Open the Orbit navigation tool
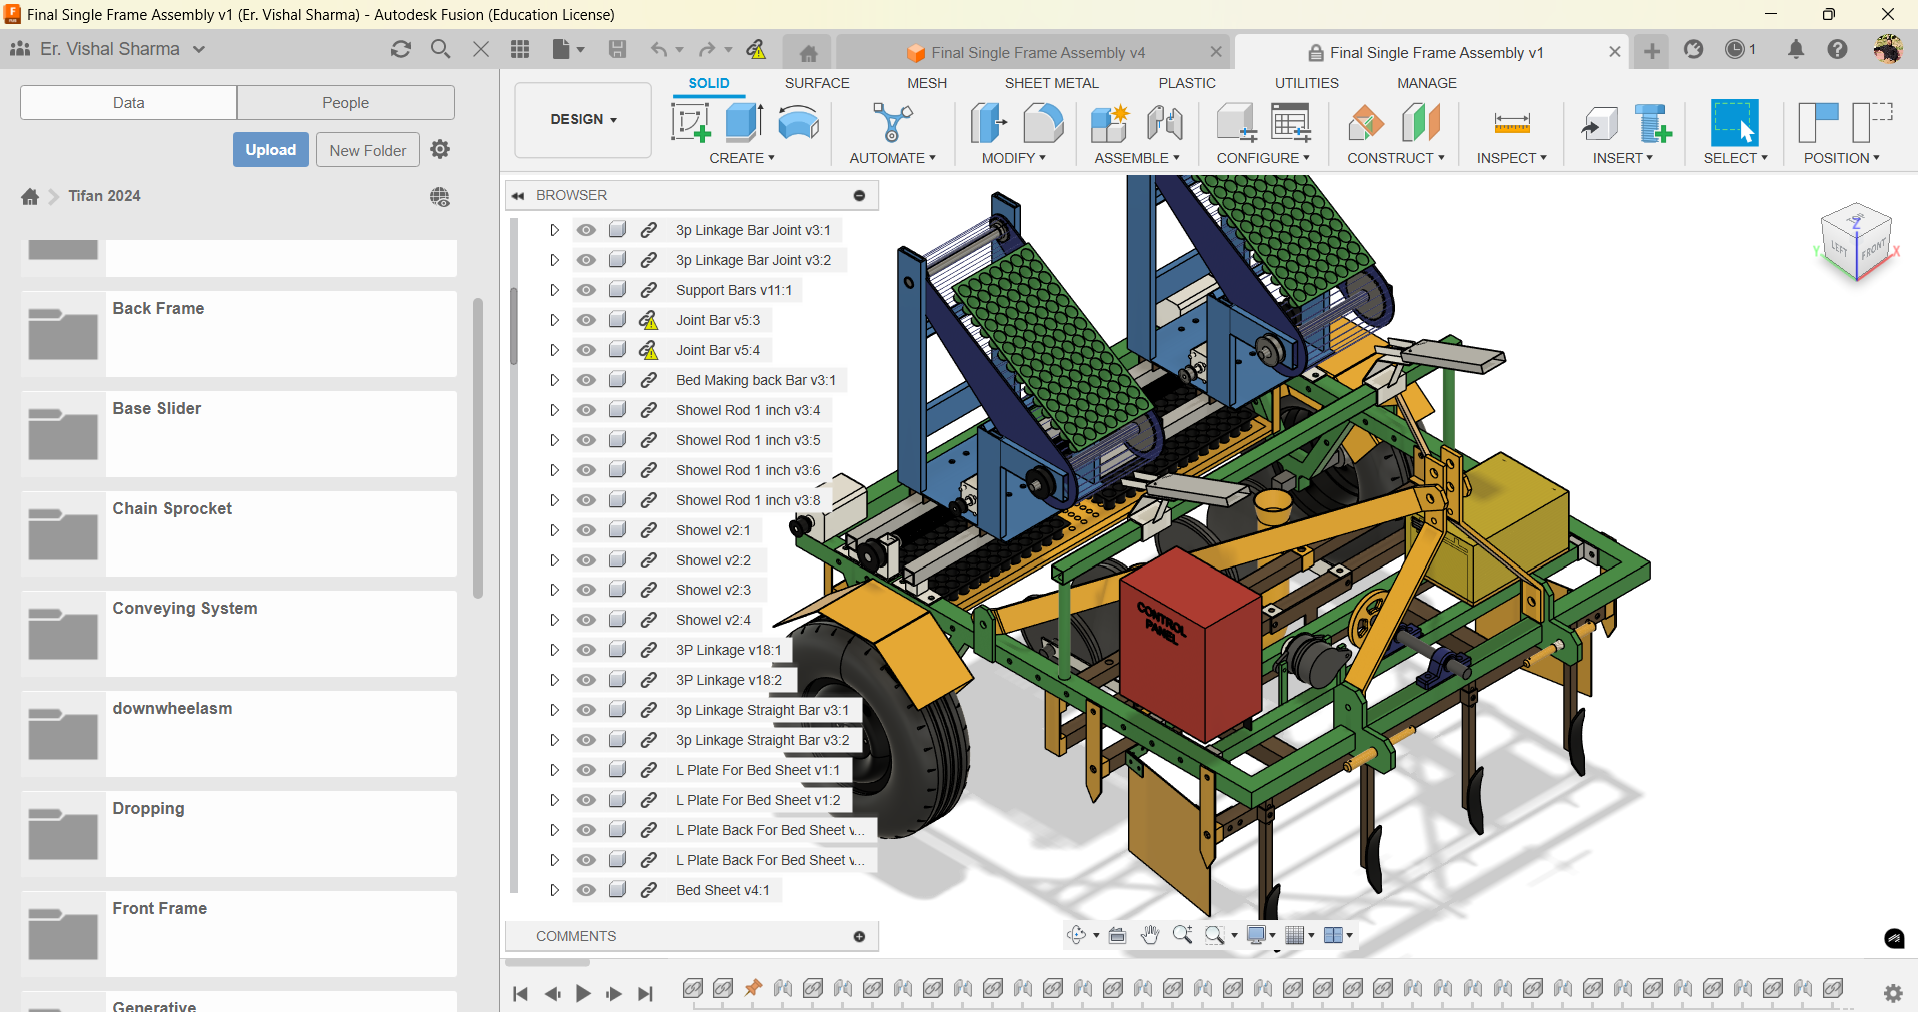The width and height of the screenshot is (1918, 1012). point(1077,935)
